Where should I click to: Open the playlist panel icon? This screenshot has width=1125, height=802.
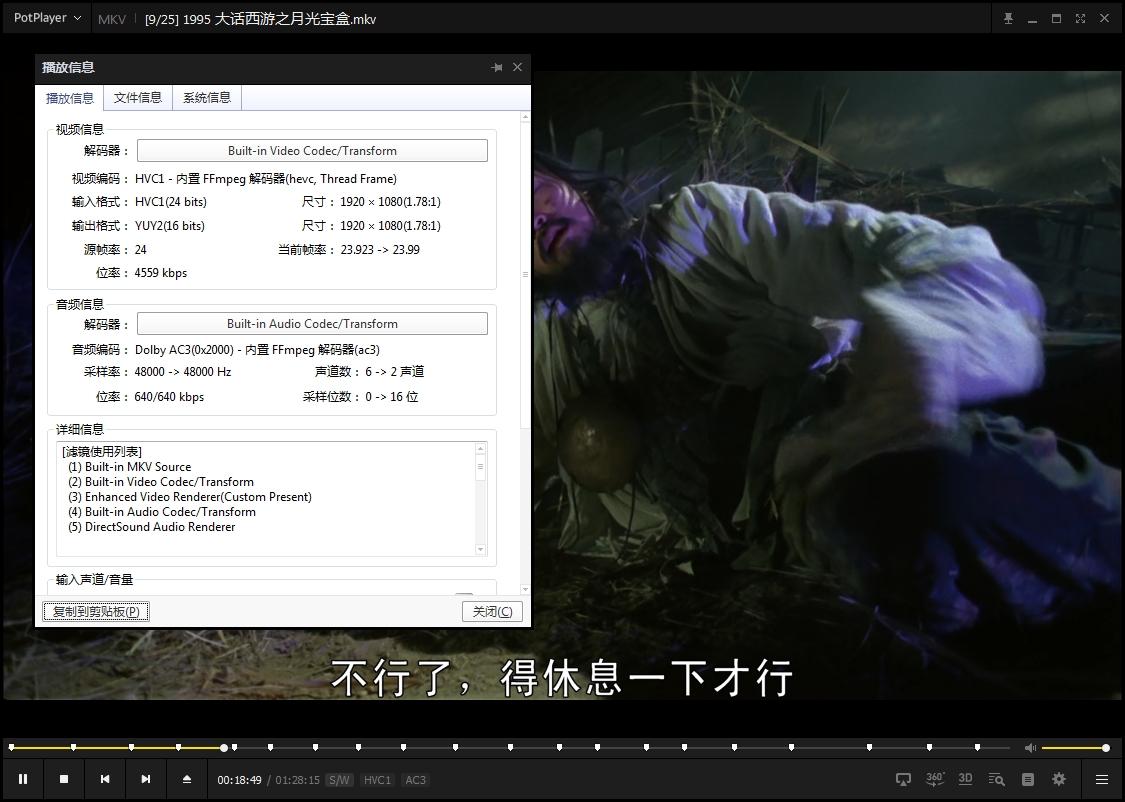[x=1028, y=779]
